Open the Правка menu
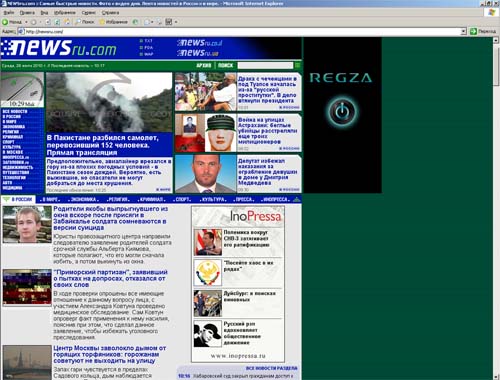Viewport: 500px width, 380px height. click(27, 12)
